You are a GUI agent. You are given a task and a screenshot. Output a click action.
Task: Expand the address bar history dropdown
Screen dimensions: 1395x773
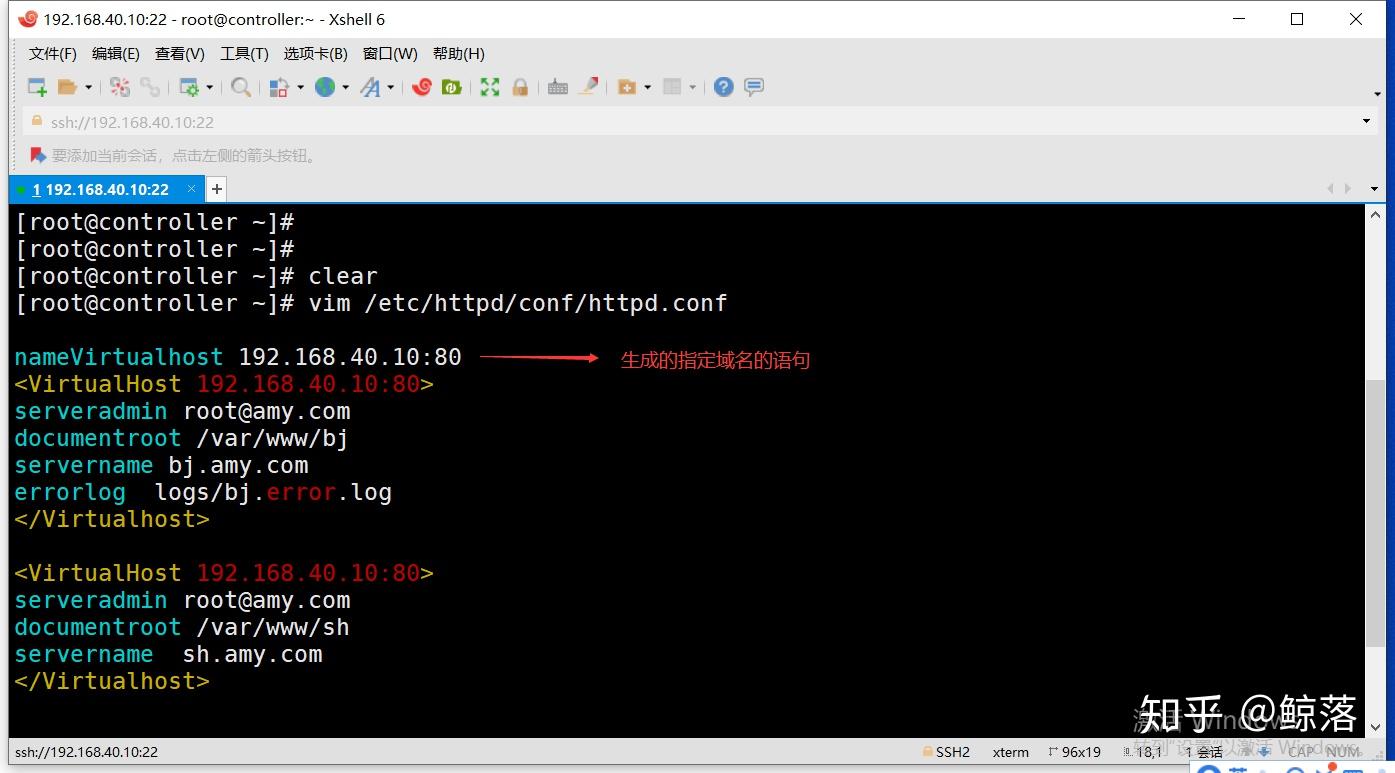[1366, 122]
